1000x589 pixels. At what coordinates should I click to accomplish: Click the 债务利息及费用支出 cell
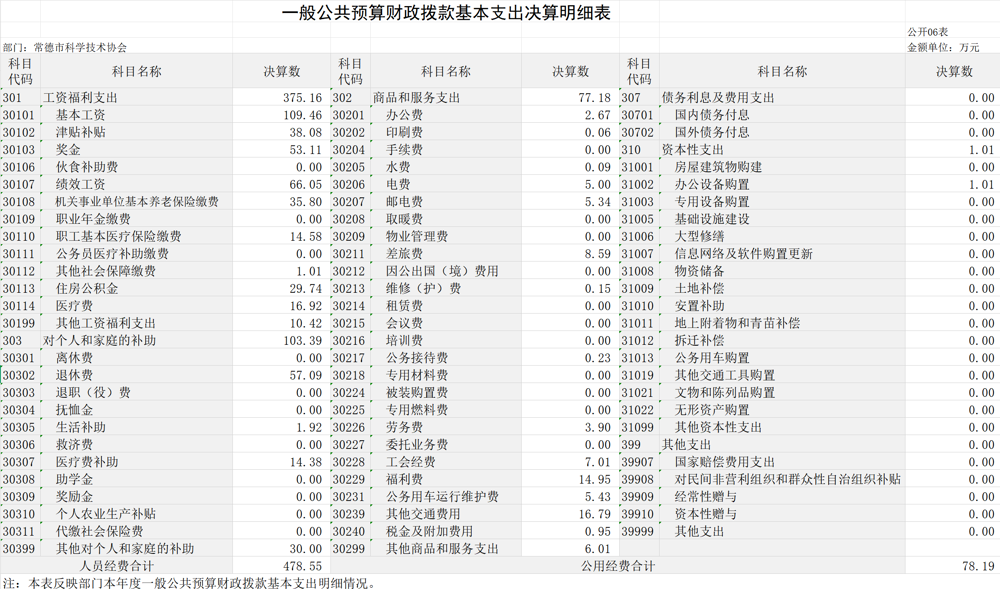pyautogui.click(x=718, y=98)
